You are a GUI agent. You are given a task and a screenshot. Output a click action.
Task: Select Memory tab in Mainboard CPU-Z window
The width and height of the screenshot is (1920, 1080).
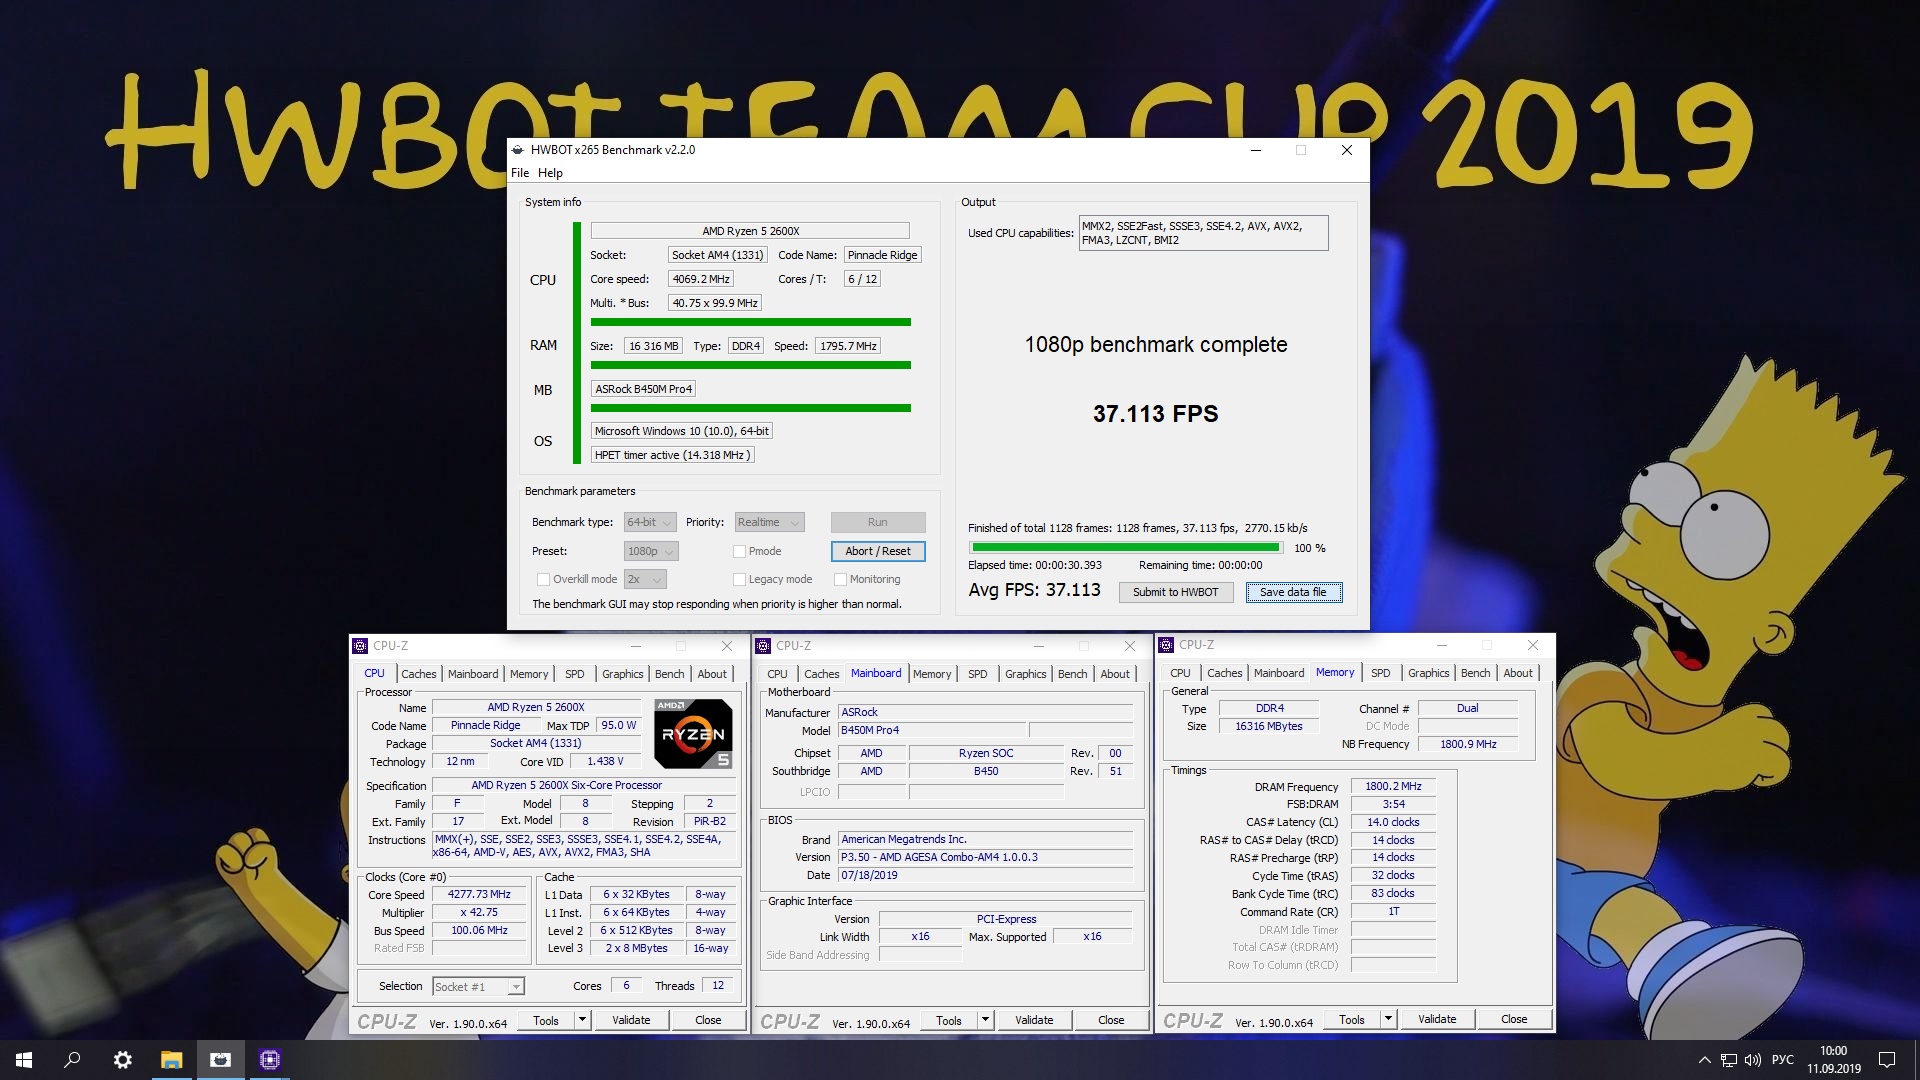tap(931, 674)
